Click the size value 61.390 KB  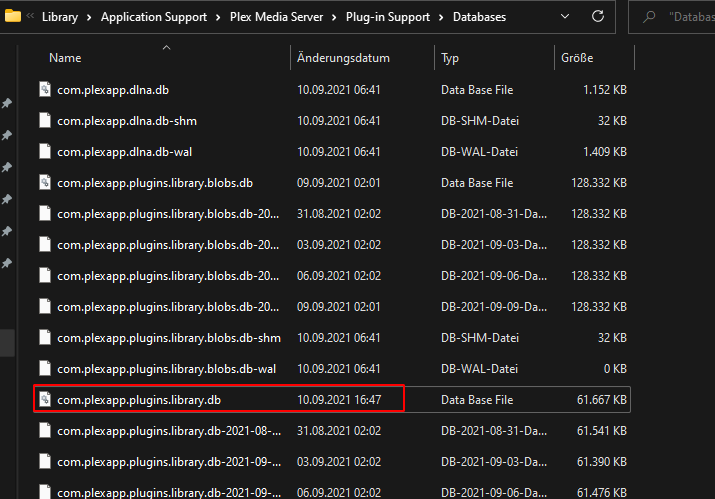(x=601, y=462)
